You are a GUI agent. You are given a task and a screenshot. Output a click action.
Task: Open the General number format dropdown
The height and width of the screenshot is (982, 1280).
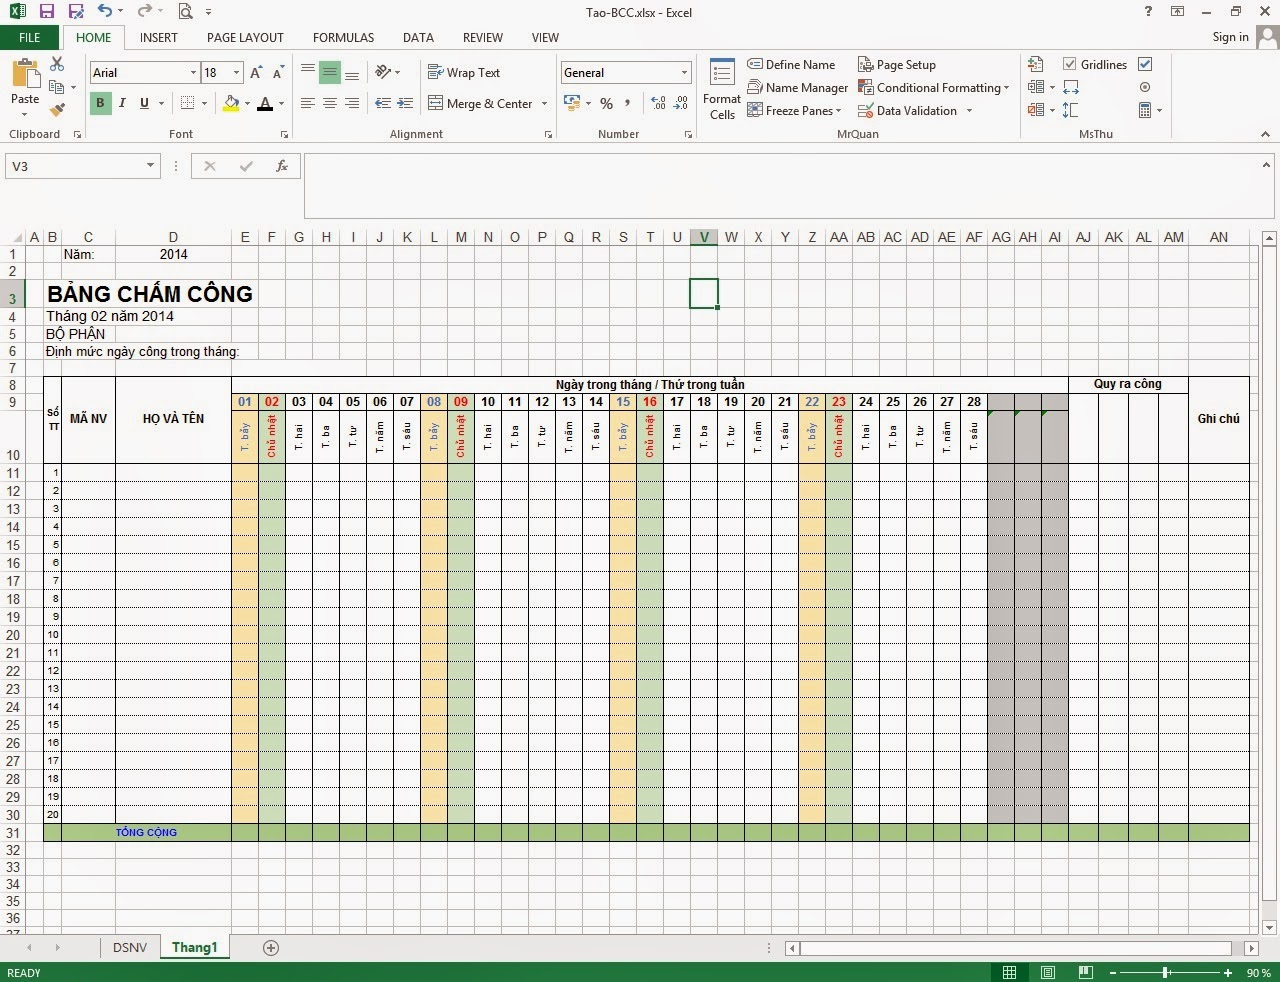tap(684, 73)
